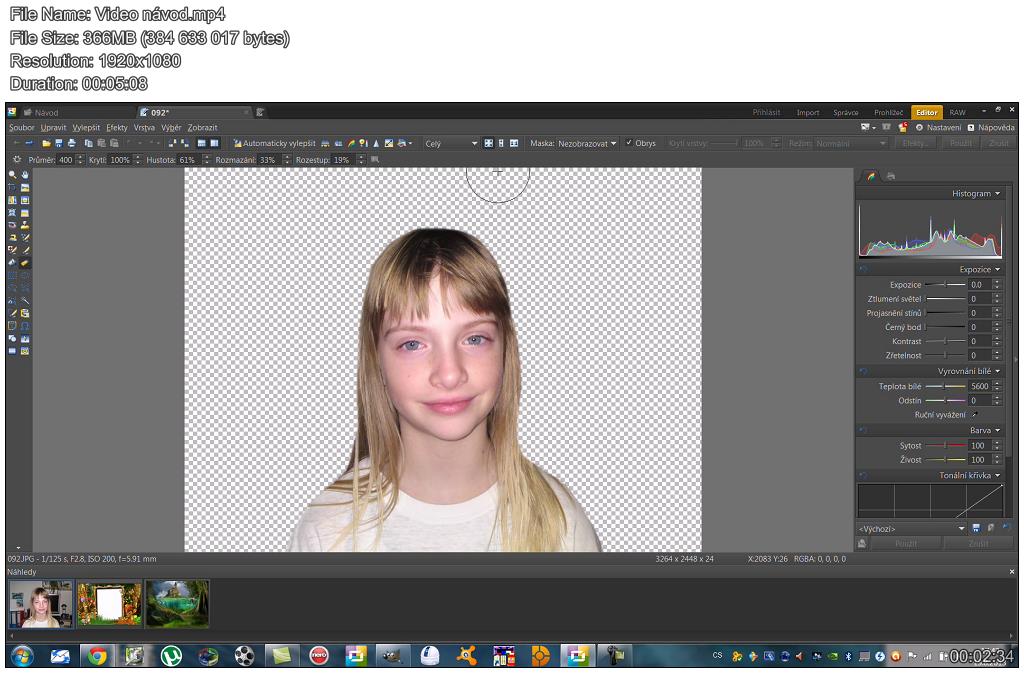Viewport: 1024px width, 673px height.
Task: Select the Magic wand tool
Action: (25, 299)
